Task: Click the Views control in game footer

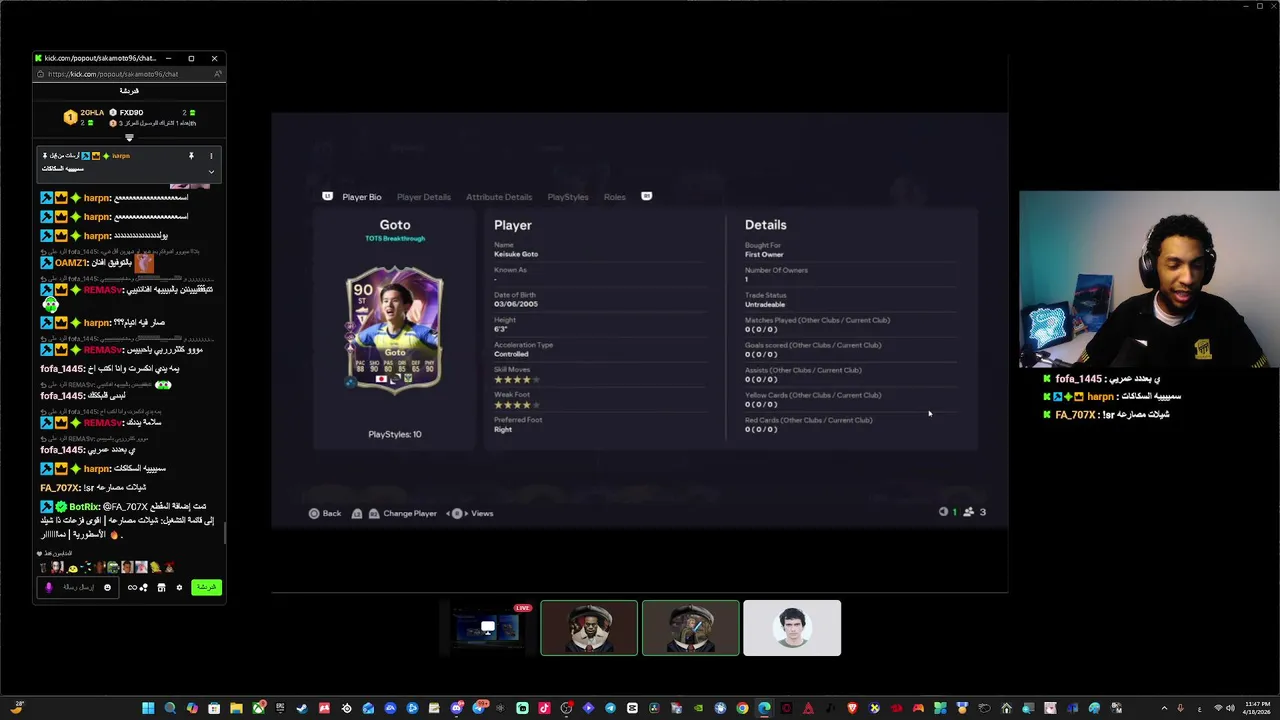Action: (472, 513)
